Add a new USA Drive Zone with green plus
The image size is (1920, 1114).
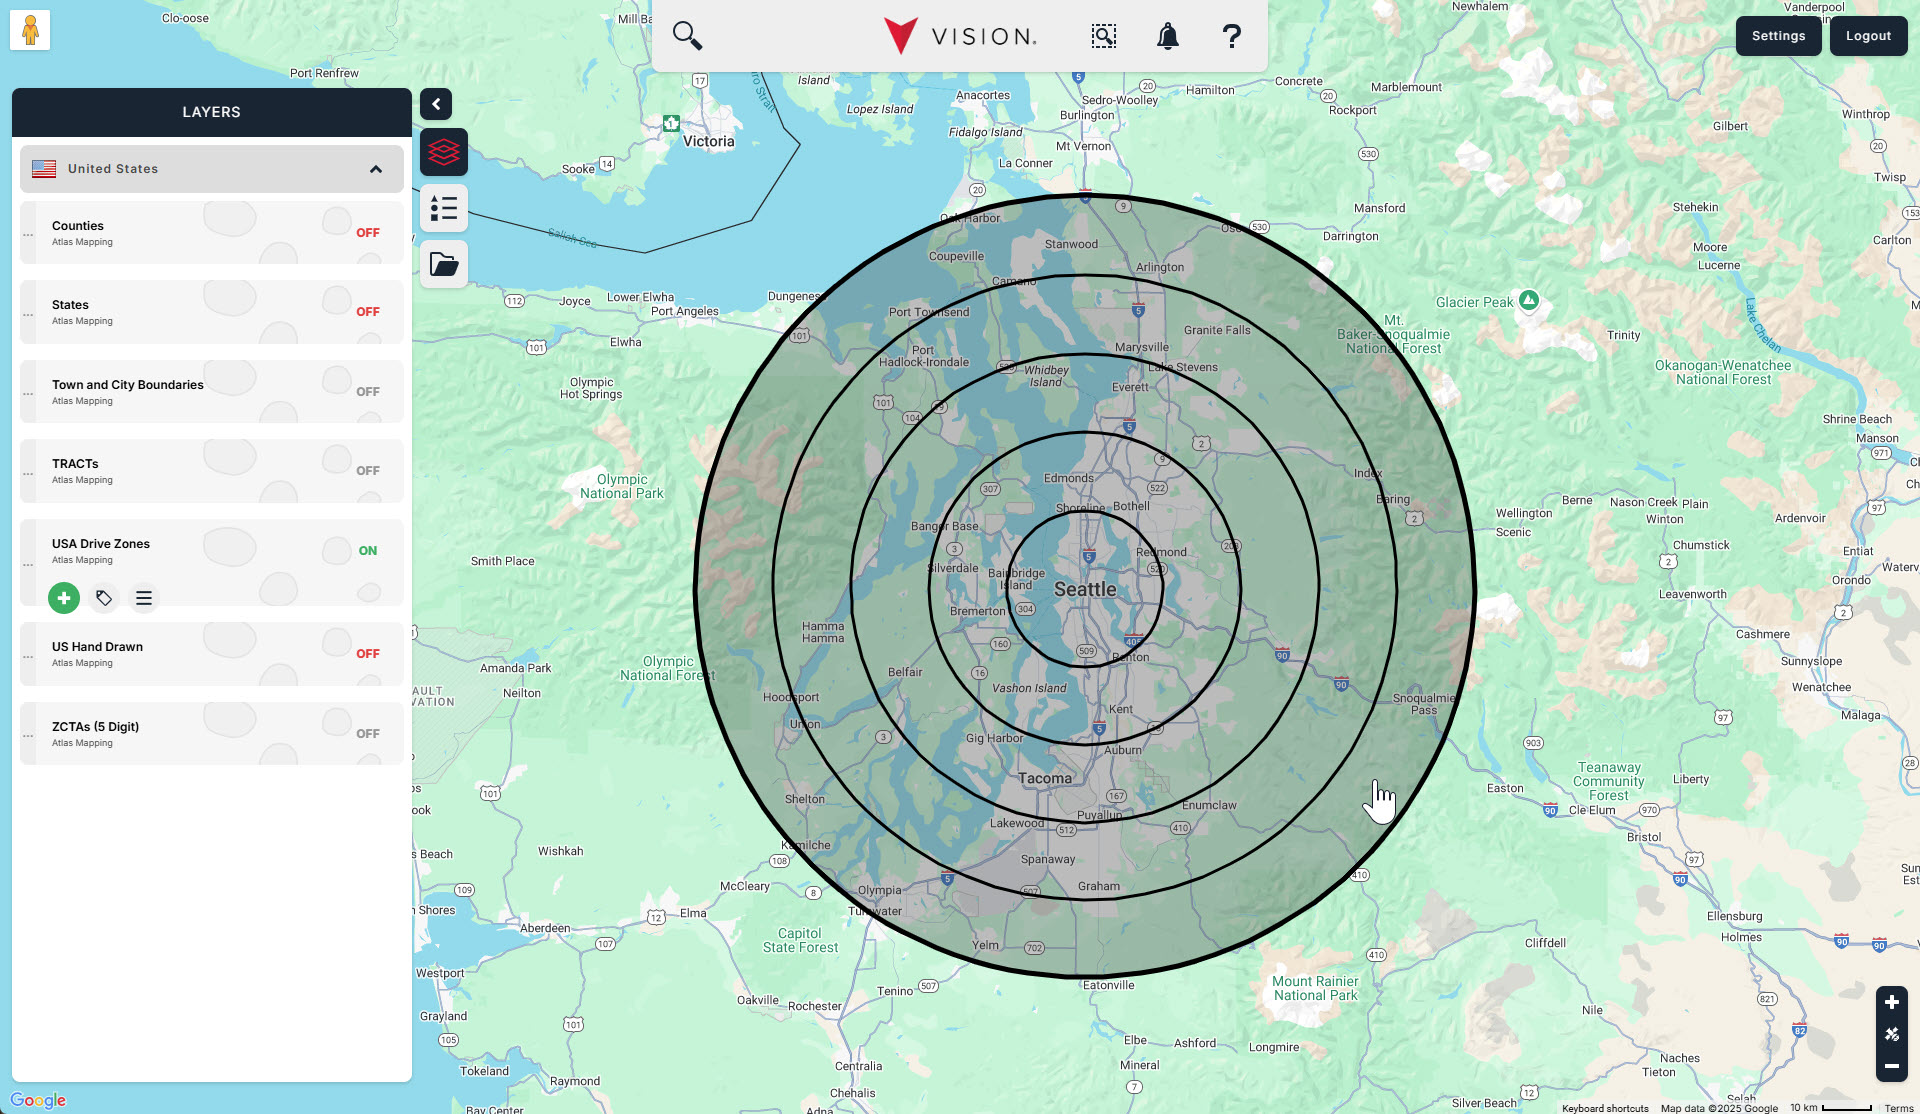point(64,598)
